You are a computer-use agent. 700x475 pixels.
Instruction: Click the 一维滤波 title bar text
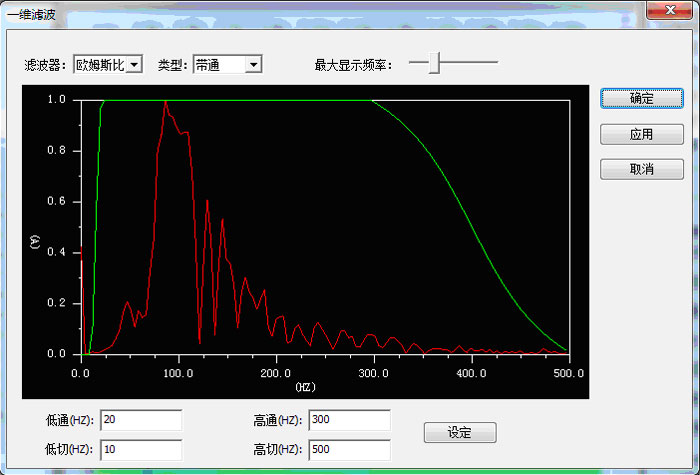pyautogui.click(x=32, y=13)
